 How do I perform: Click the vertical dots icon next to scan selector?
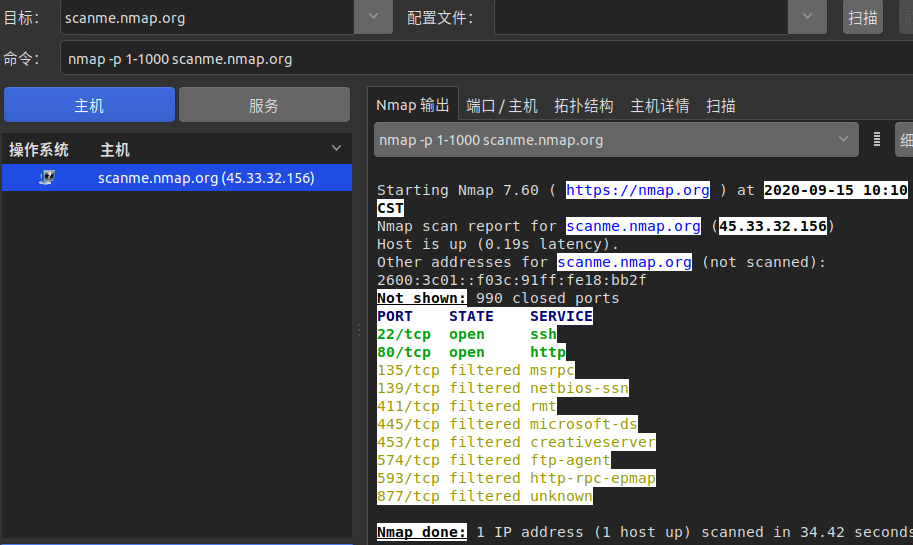[876, 139]
